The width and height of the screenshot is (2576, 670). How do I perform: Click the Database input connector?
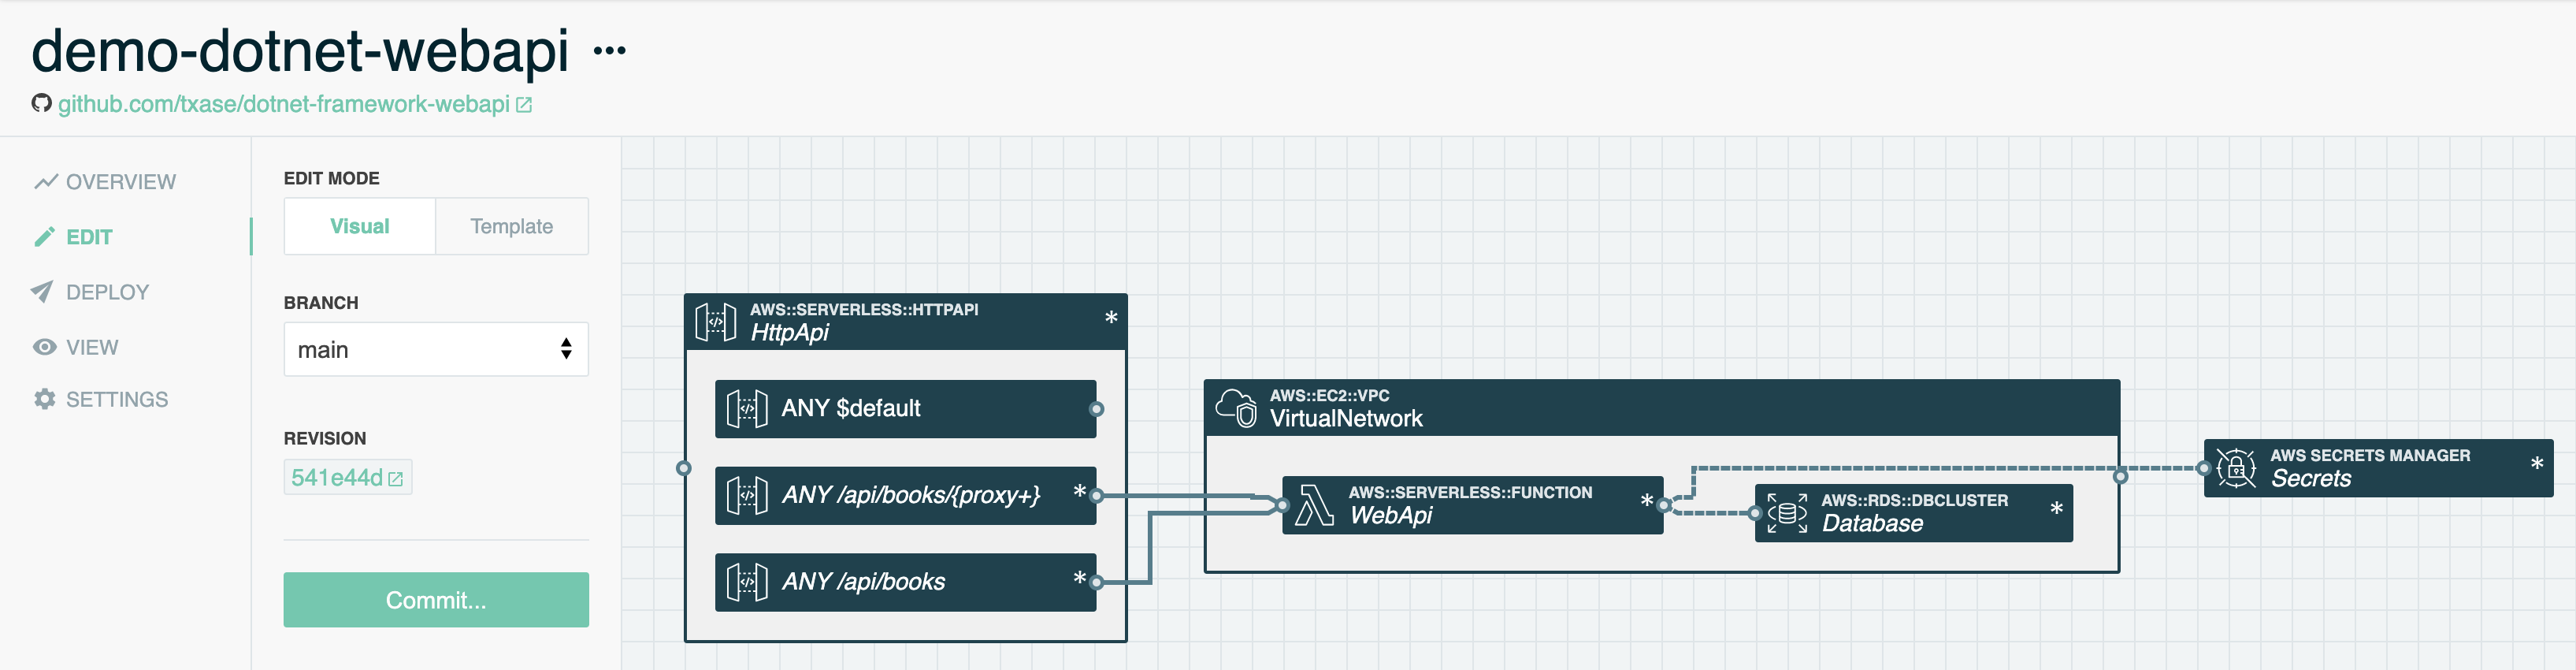click(x=1756, y=513)
